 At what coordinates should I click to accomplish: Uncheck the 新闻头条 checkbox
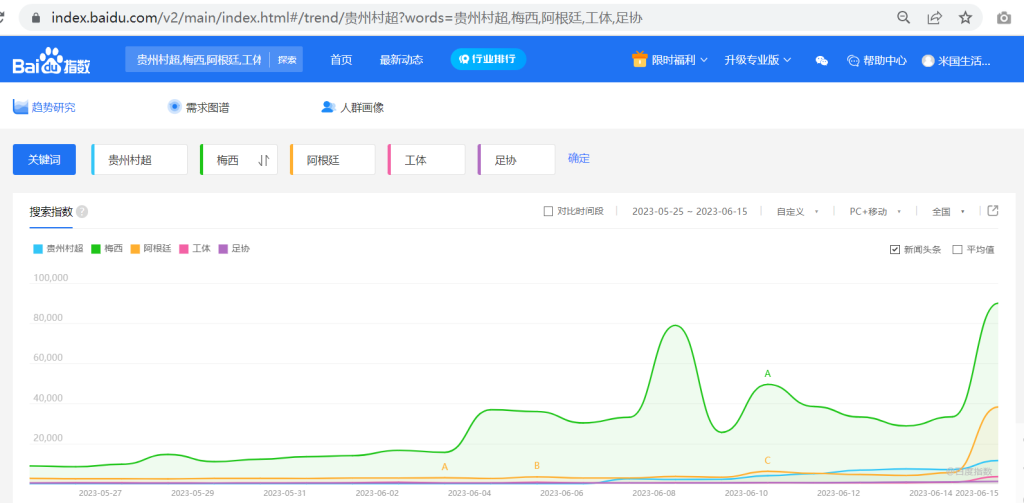click(895, 250)
